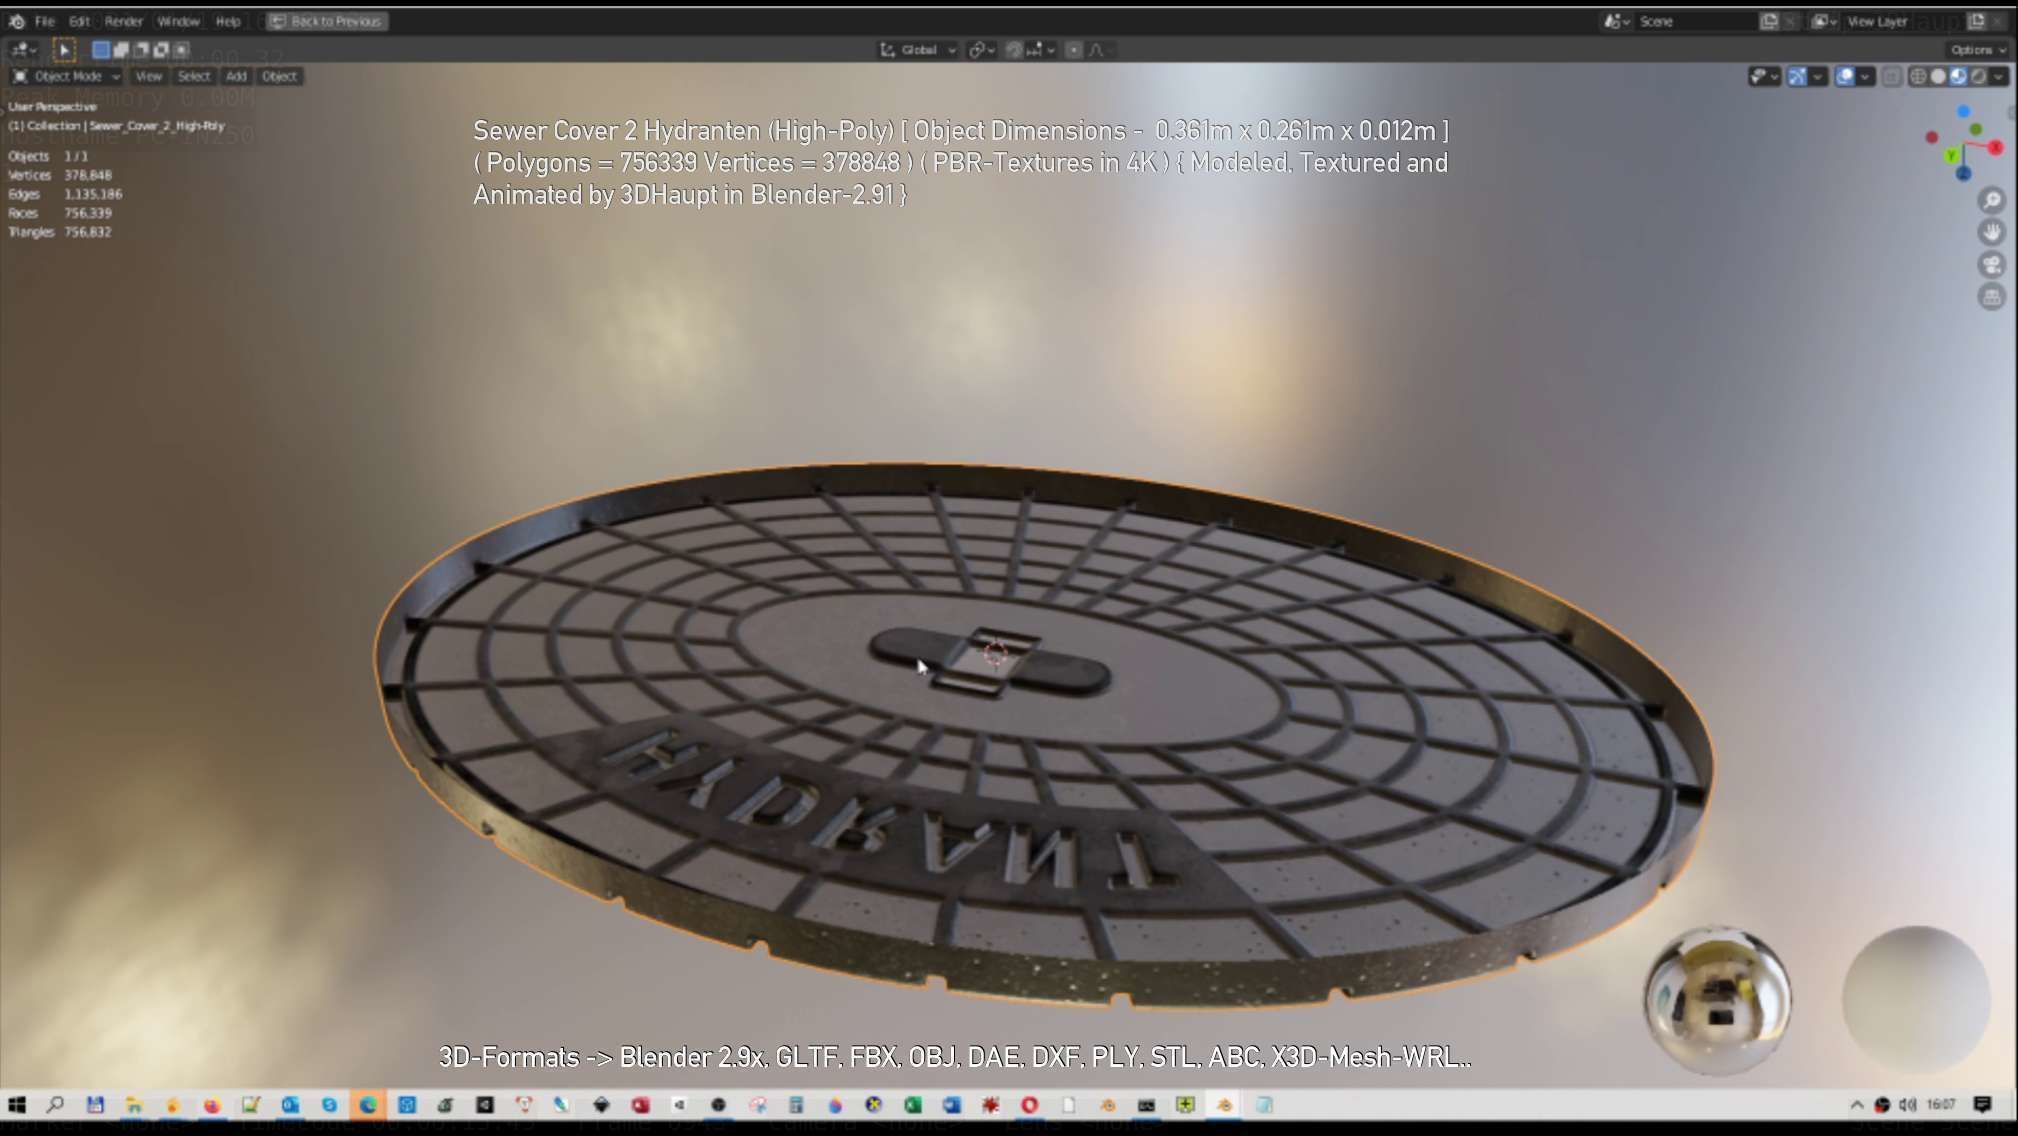Choose the Extend selection mode icon
Image resolution: width=2018 pixels, height=1136 pixels.
pyautogui.click(x=121, y=49)
